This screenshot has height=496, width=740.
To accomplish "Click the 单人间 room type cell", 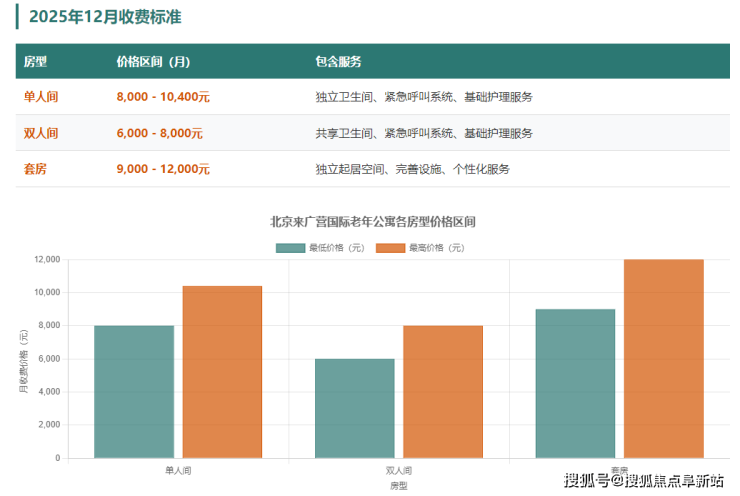I will coord(41,98).
